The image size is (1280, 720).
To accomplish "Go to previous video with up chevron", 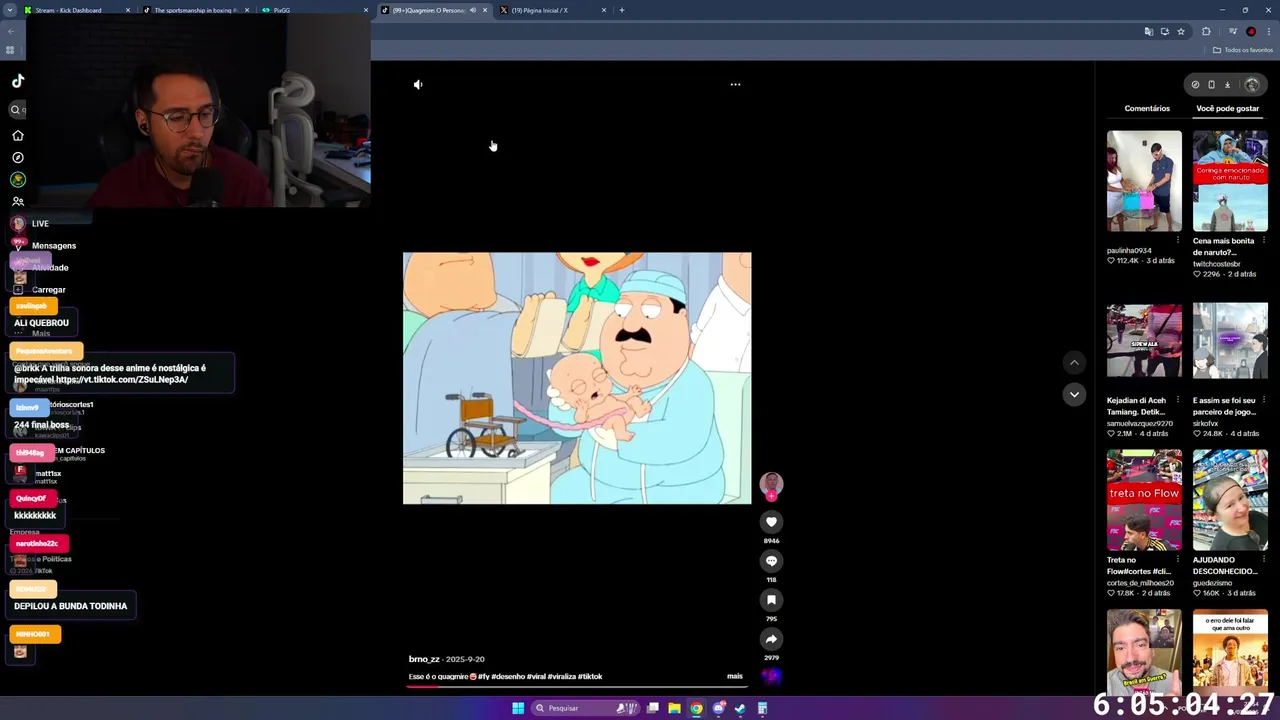I will tap(1074, 363).
